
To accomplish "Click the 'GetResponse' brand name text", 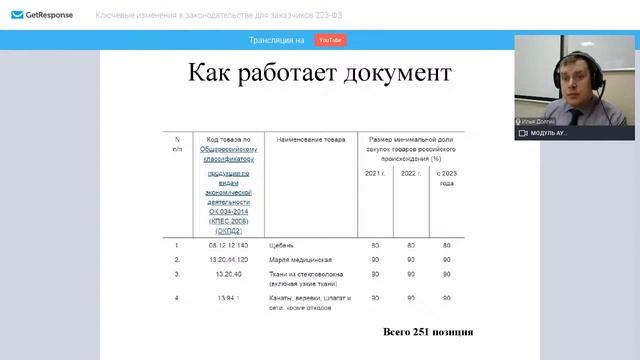I will pyautogui.click(x=49, y=15).
